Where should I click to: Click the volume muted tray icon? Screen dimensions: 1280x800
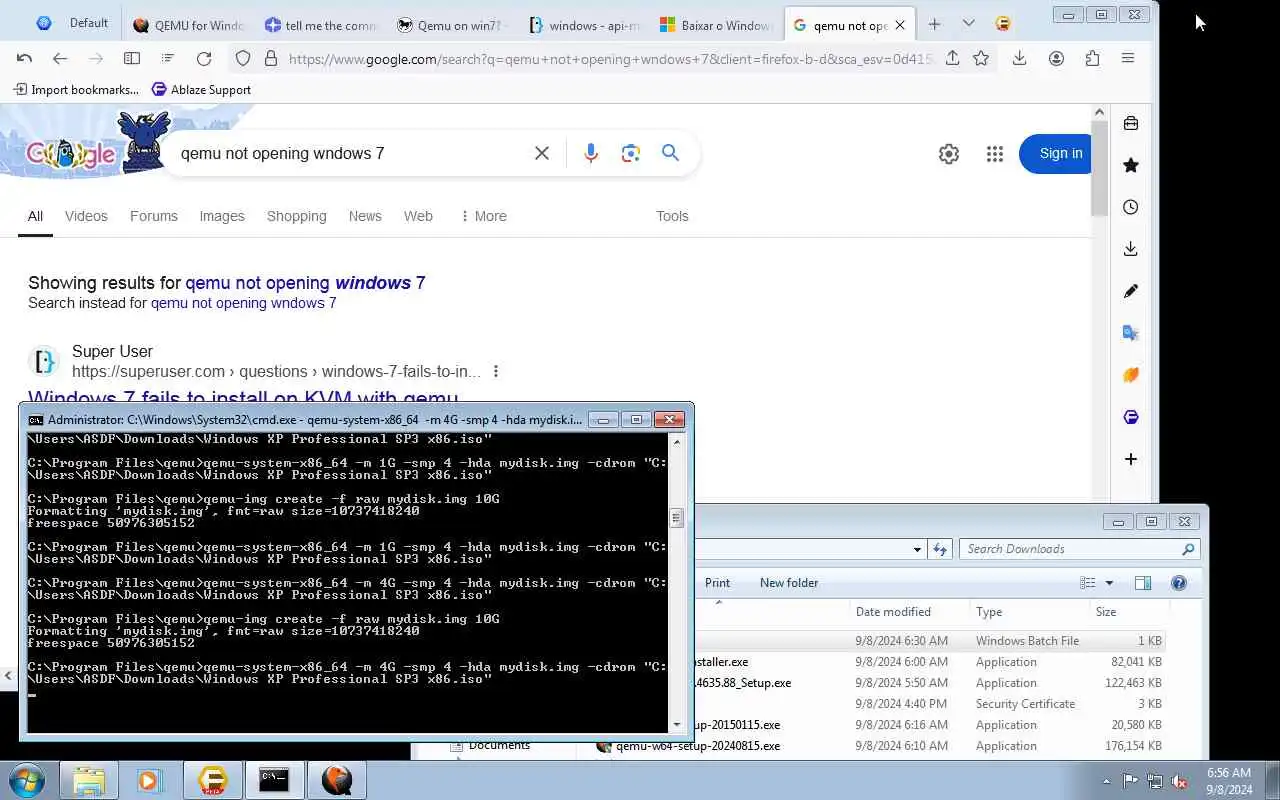tap(1179, 781)
